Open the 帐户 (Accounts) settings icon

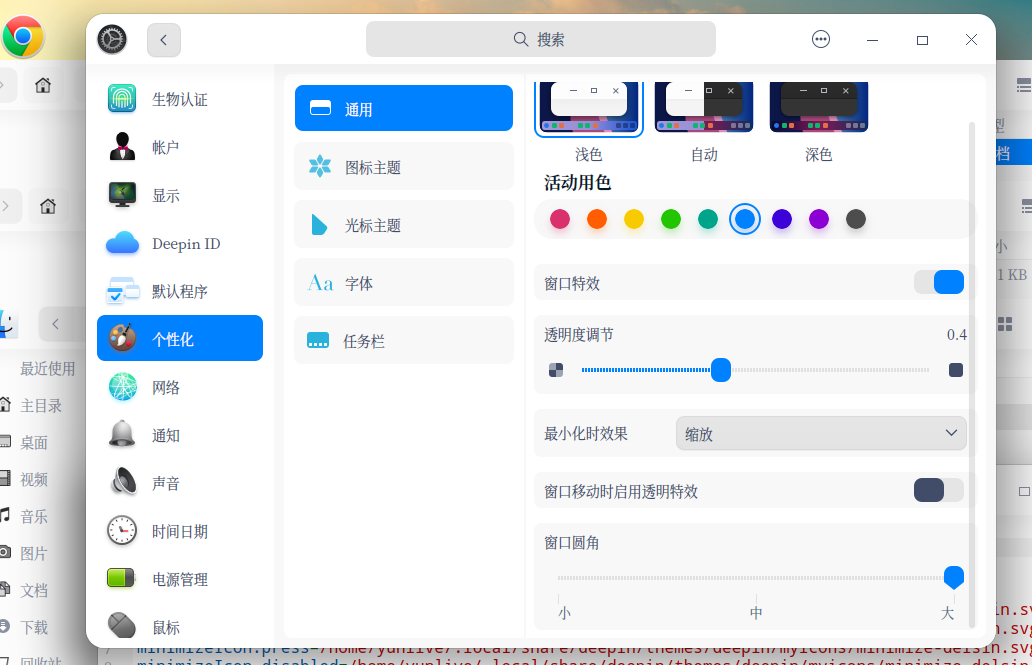pyautogui.click(x=122, y=147)
